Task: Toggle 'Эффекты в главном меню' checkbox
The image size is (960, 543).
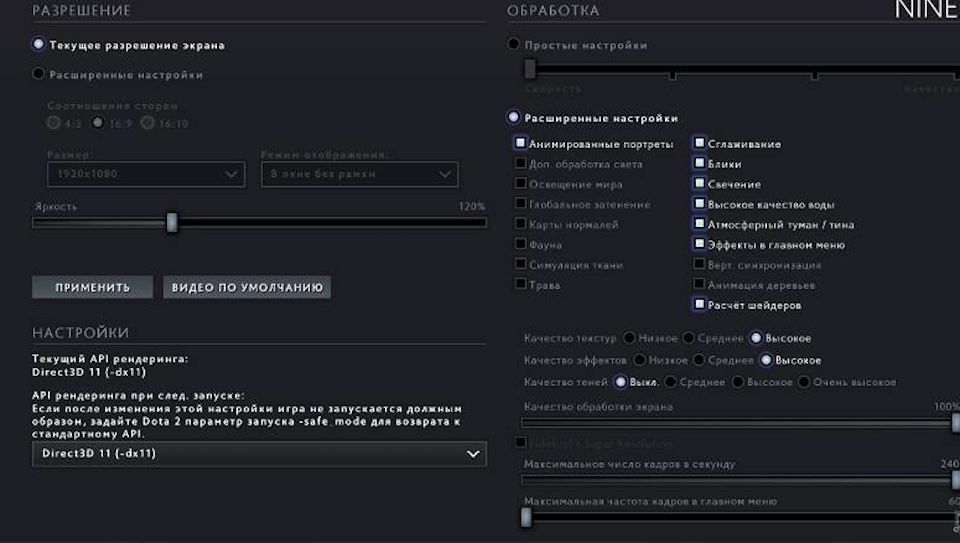Action: point(700,244)
